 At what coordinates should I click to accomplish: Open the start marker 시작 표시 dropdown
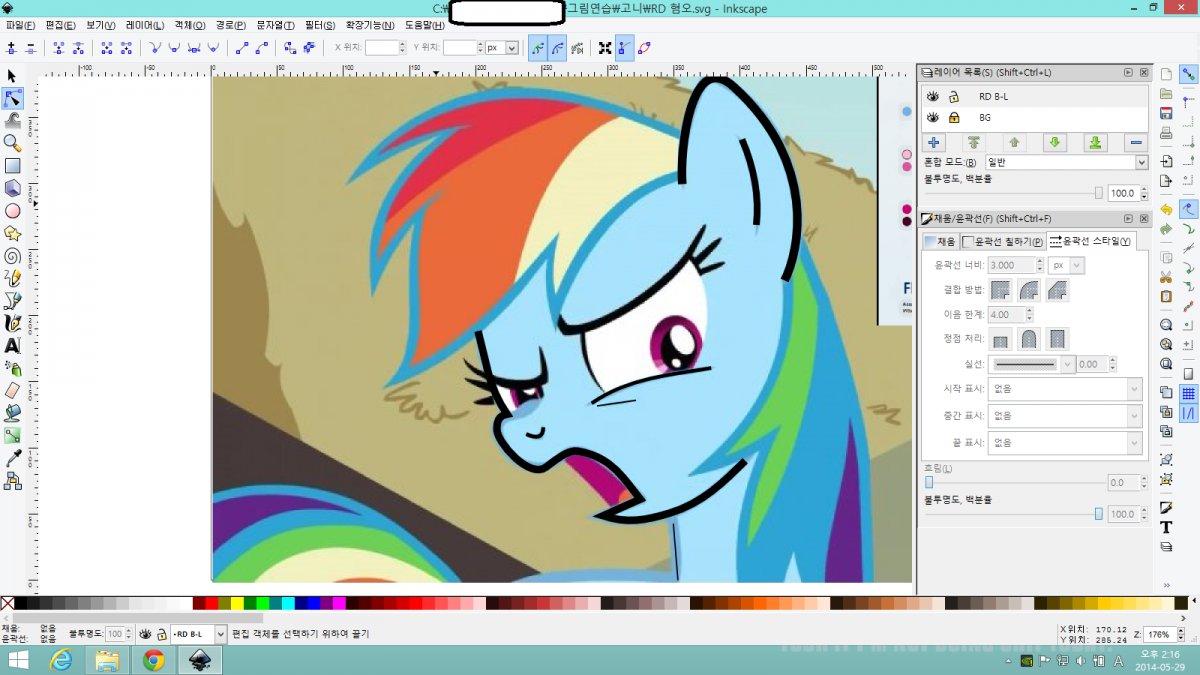1065,389
